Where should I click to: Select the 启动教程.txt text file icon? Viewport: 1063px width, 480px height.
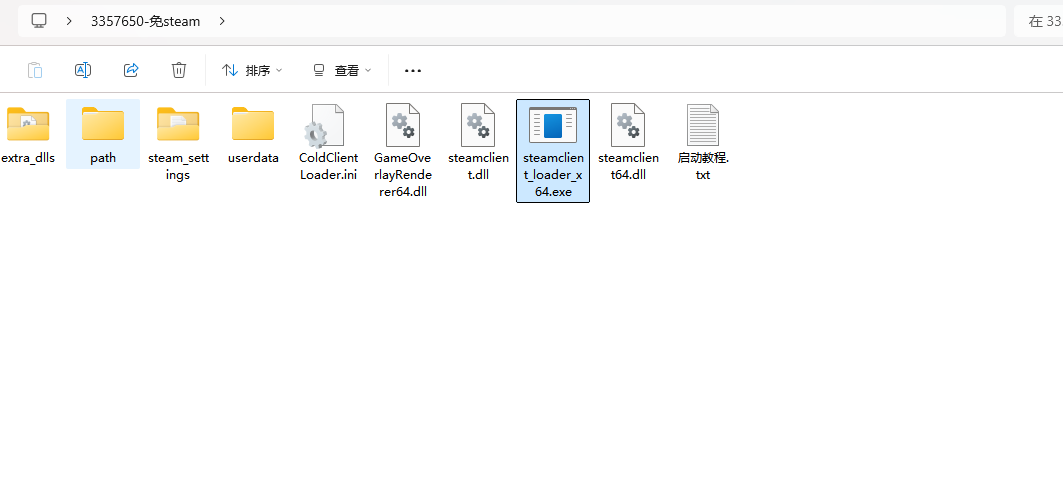tap(703, 125)
